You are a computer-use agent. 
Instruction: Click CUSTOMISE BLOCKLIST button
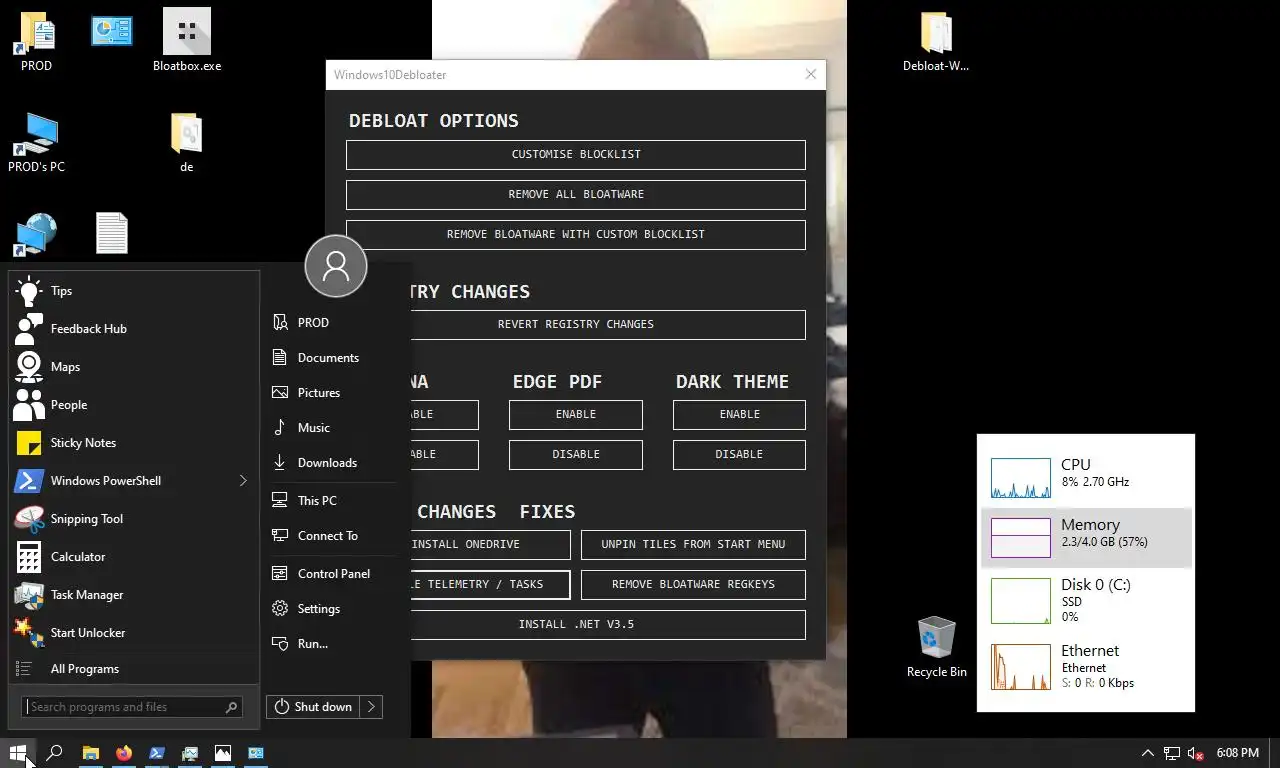[x=576, y=155]
